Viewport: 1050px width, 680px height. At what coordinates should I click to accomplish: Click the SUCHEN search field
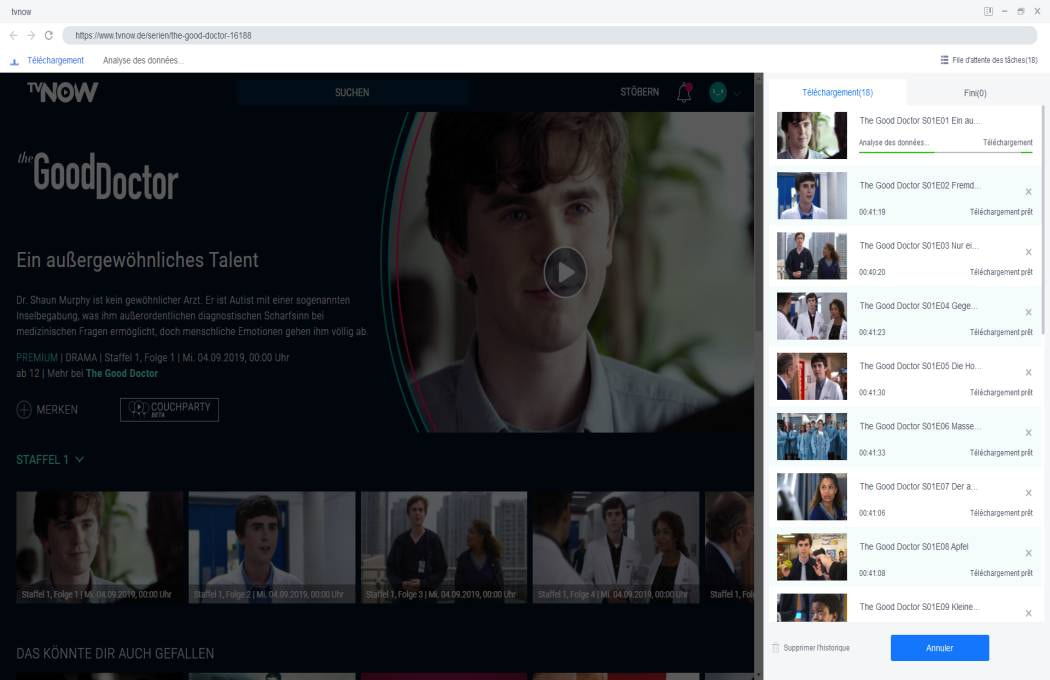click(352, 92)
